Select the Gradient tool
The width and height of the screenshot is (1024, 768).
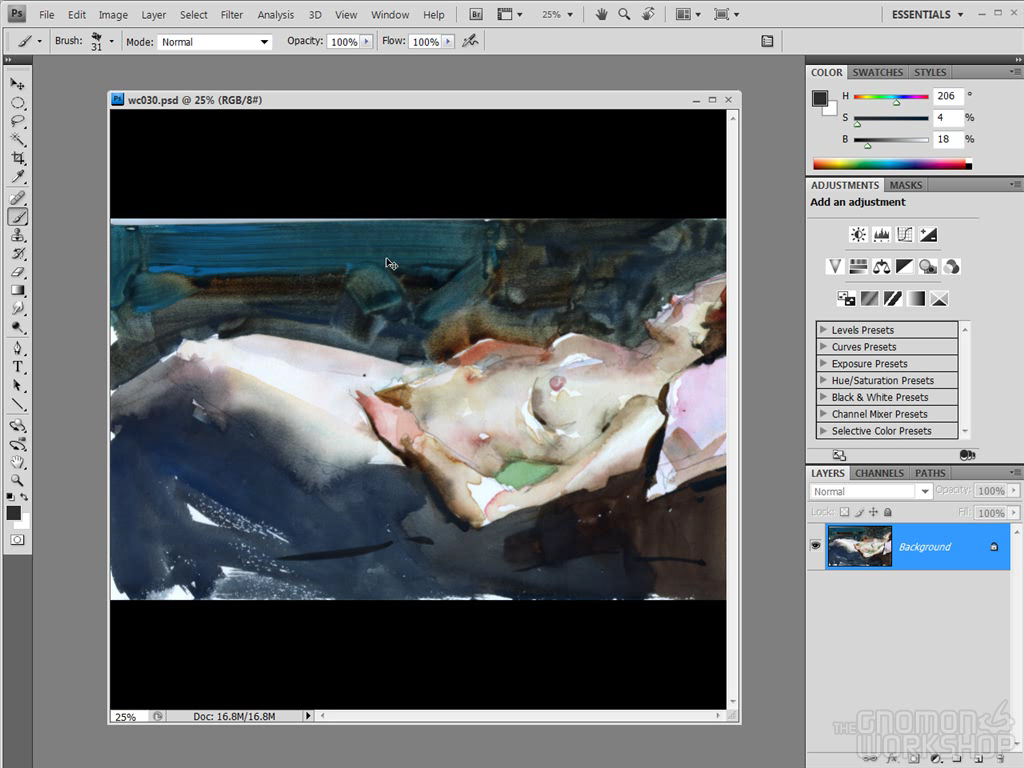(18, 291)
